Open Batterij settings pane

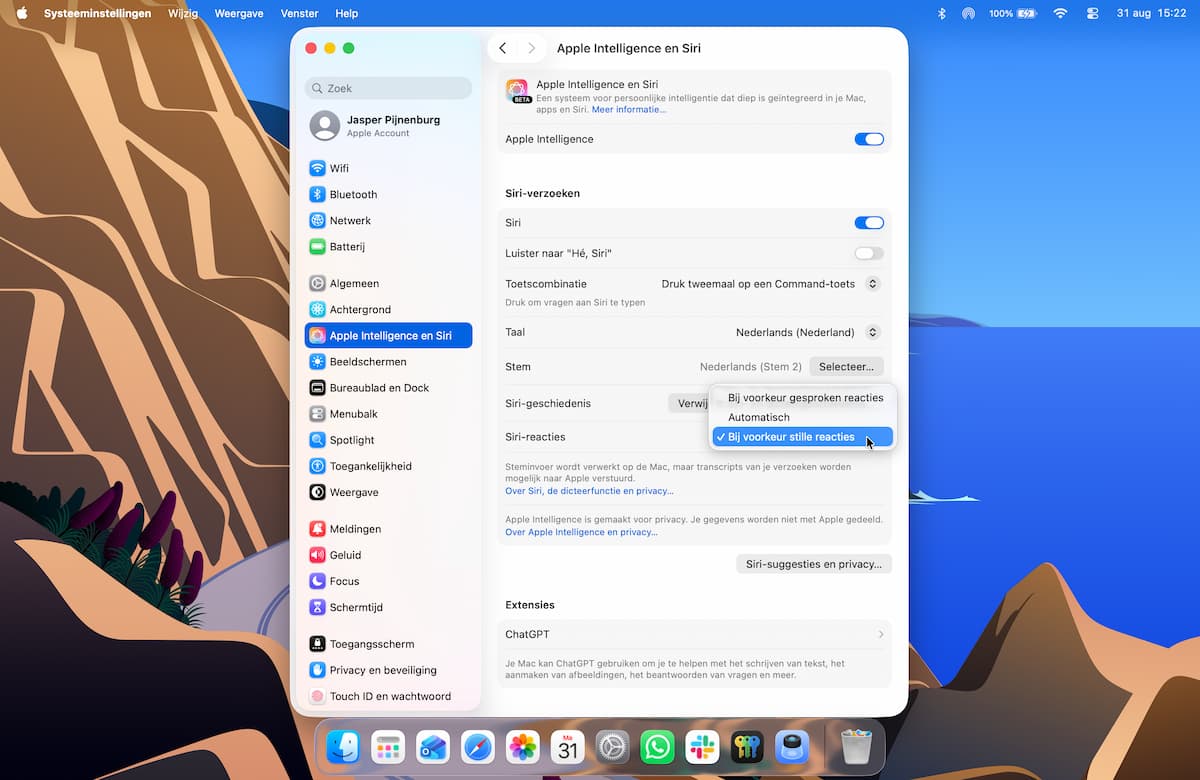pos(388,246)
